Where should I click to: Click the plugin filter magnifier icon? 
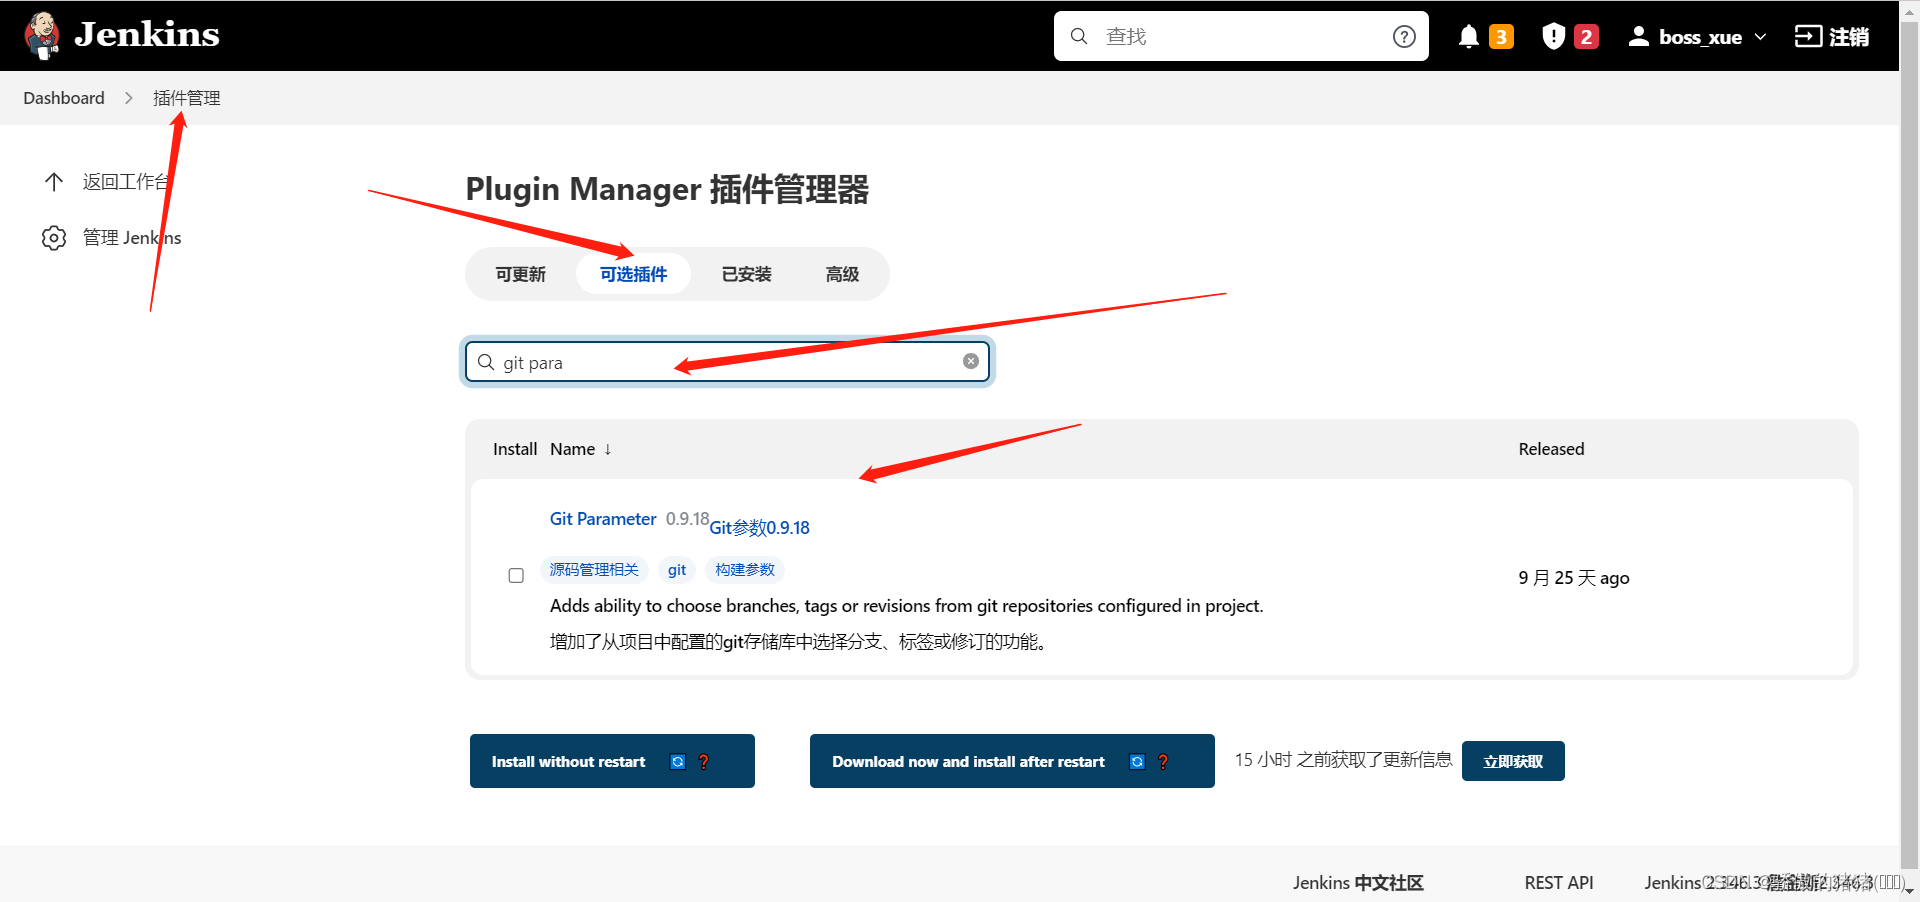click(486, 362)
